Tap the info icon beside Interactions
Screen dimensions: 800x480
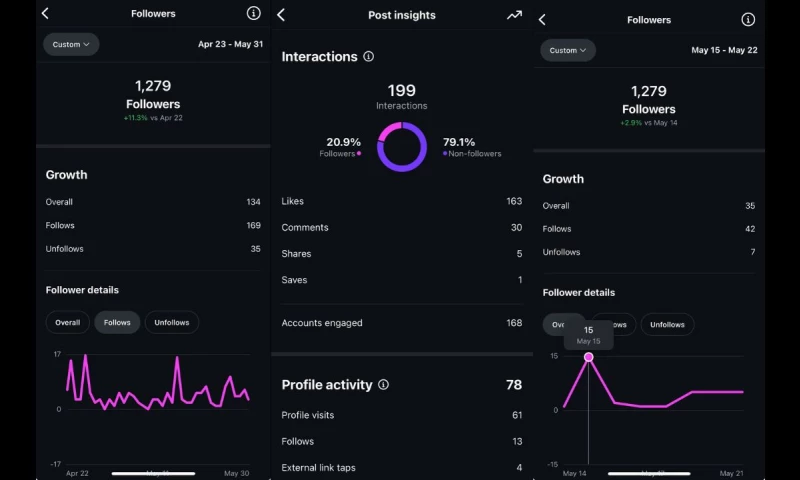[x=369, y=57]
